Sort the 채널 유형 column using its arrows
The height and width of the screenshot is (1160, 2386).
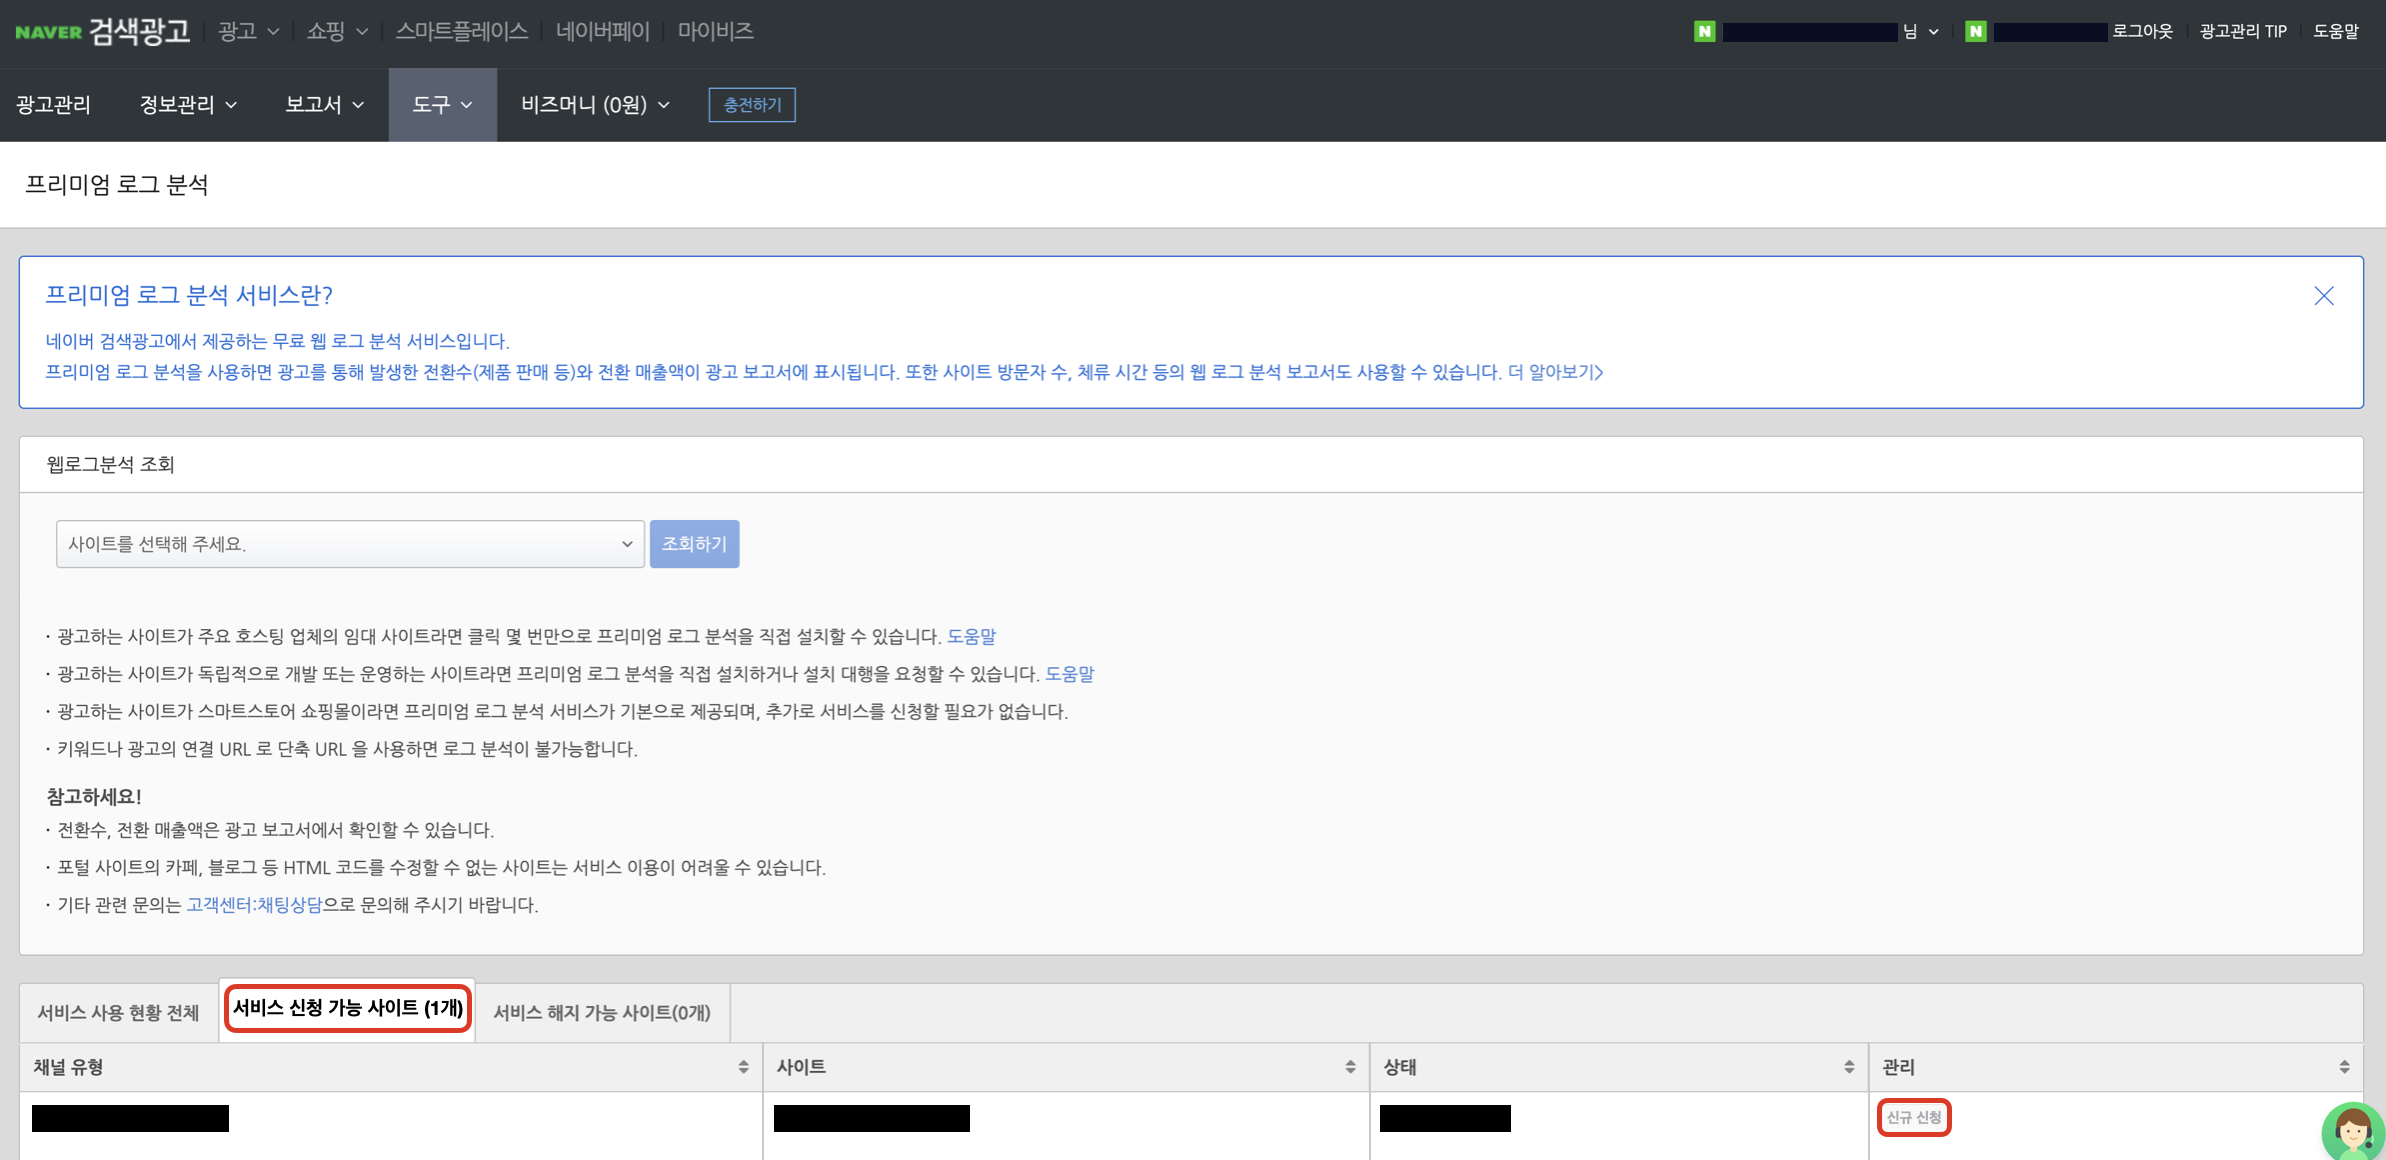click(x=741, y=1067)
